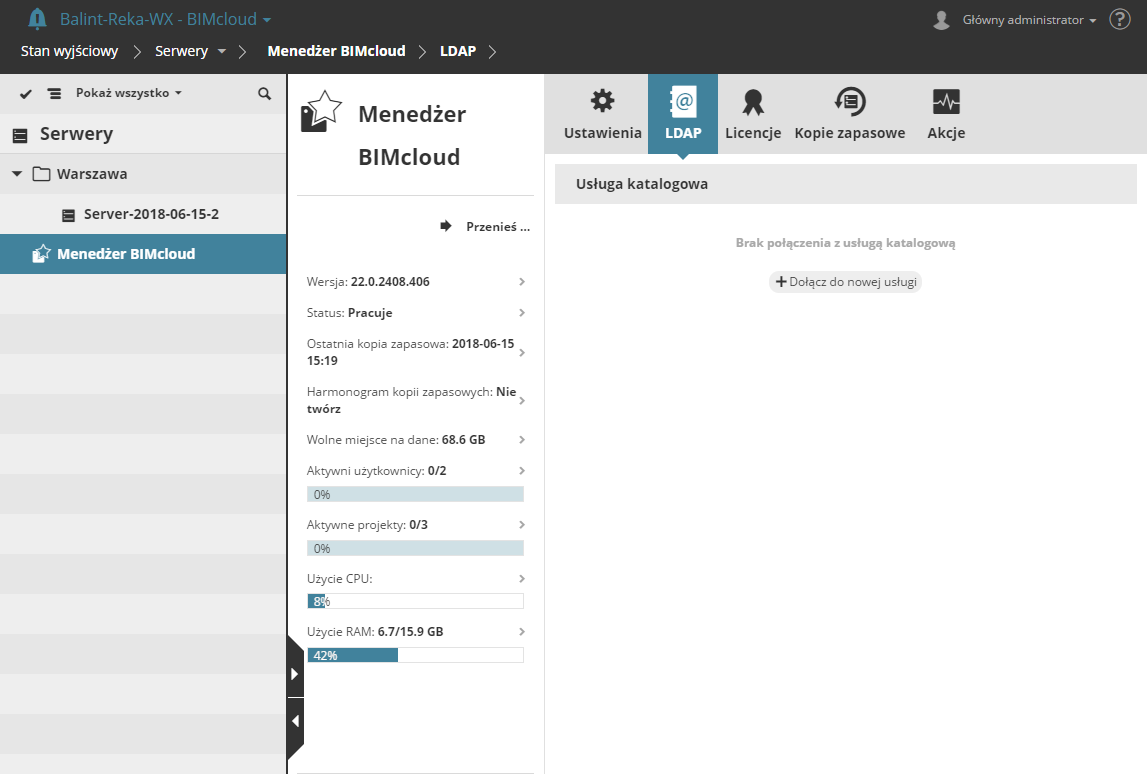1147x774 pixels.
Task: Open Kopie zapasowe backup icon
Action: 848,100
